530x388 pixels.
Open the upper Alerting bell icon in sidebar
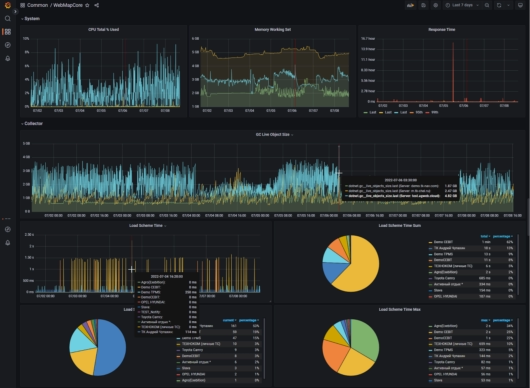tap(8, 58)
